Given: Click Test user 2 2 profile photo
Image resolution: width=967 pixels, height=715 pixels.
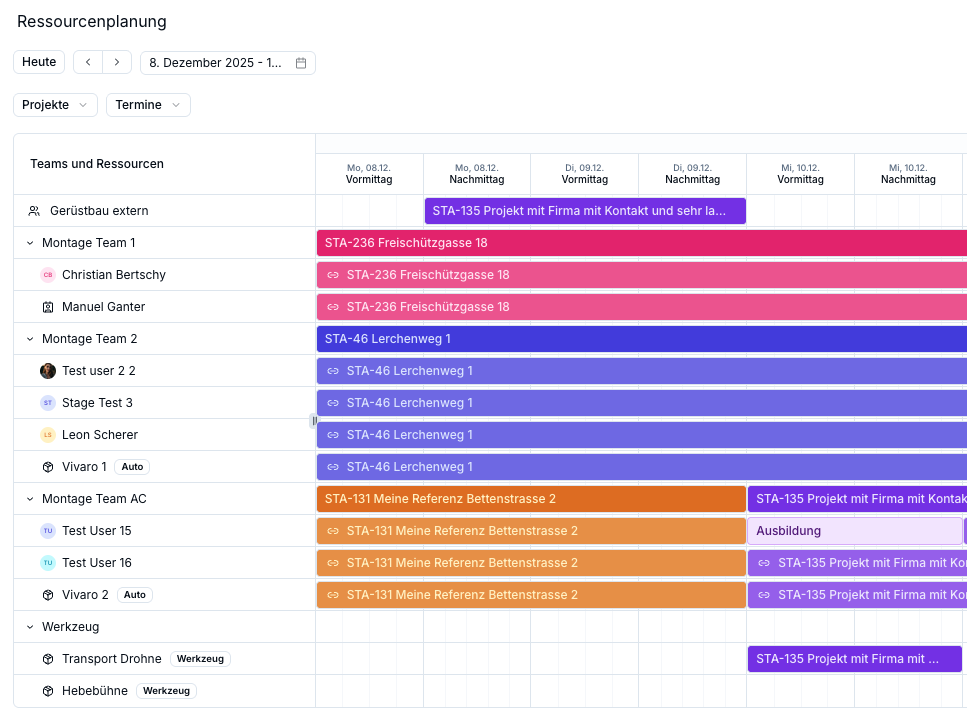Looking at the screenshot, I should click(x=48, y=371).
